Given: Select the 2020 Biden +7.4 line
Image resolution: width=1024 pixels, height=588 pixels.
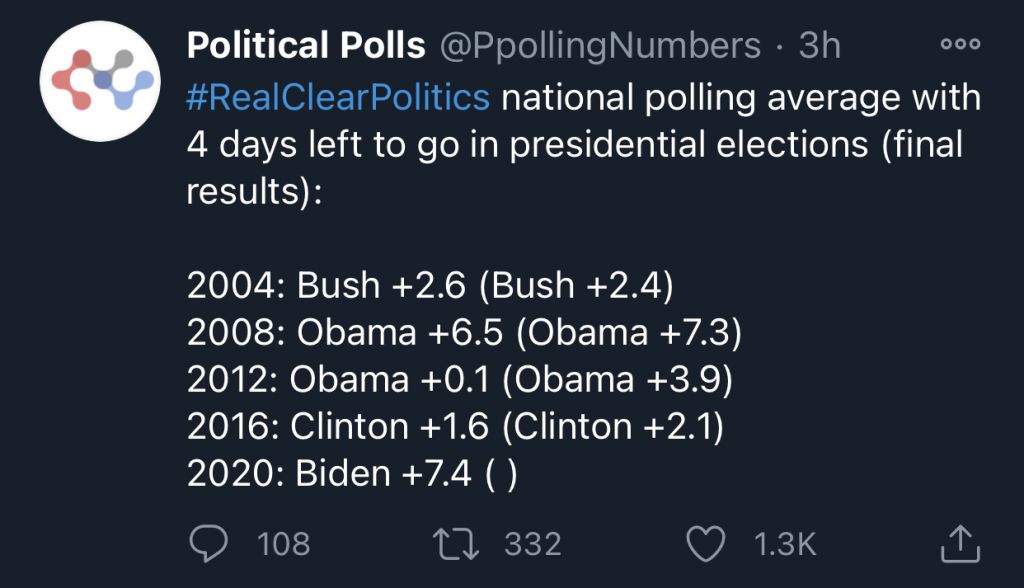Looking at the screenshot, I should tap(352, 474).
